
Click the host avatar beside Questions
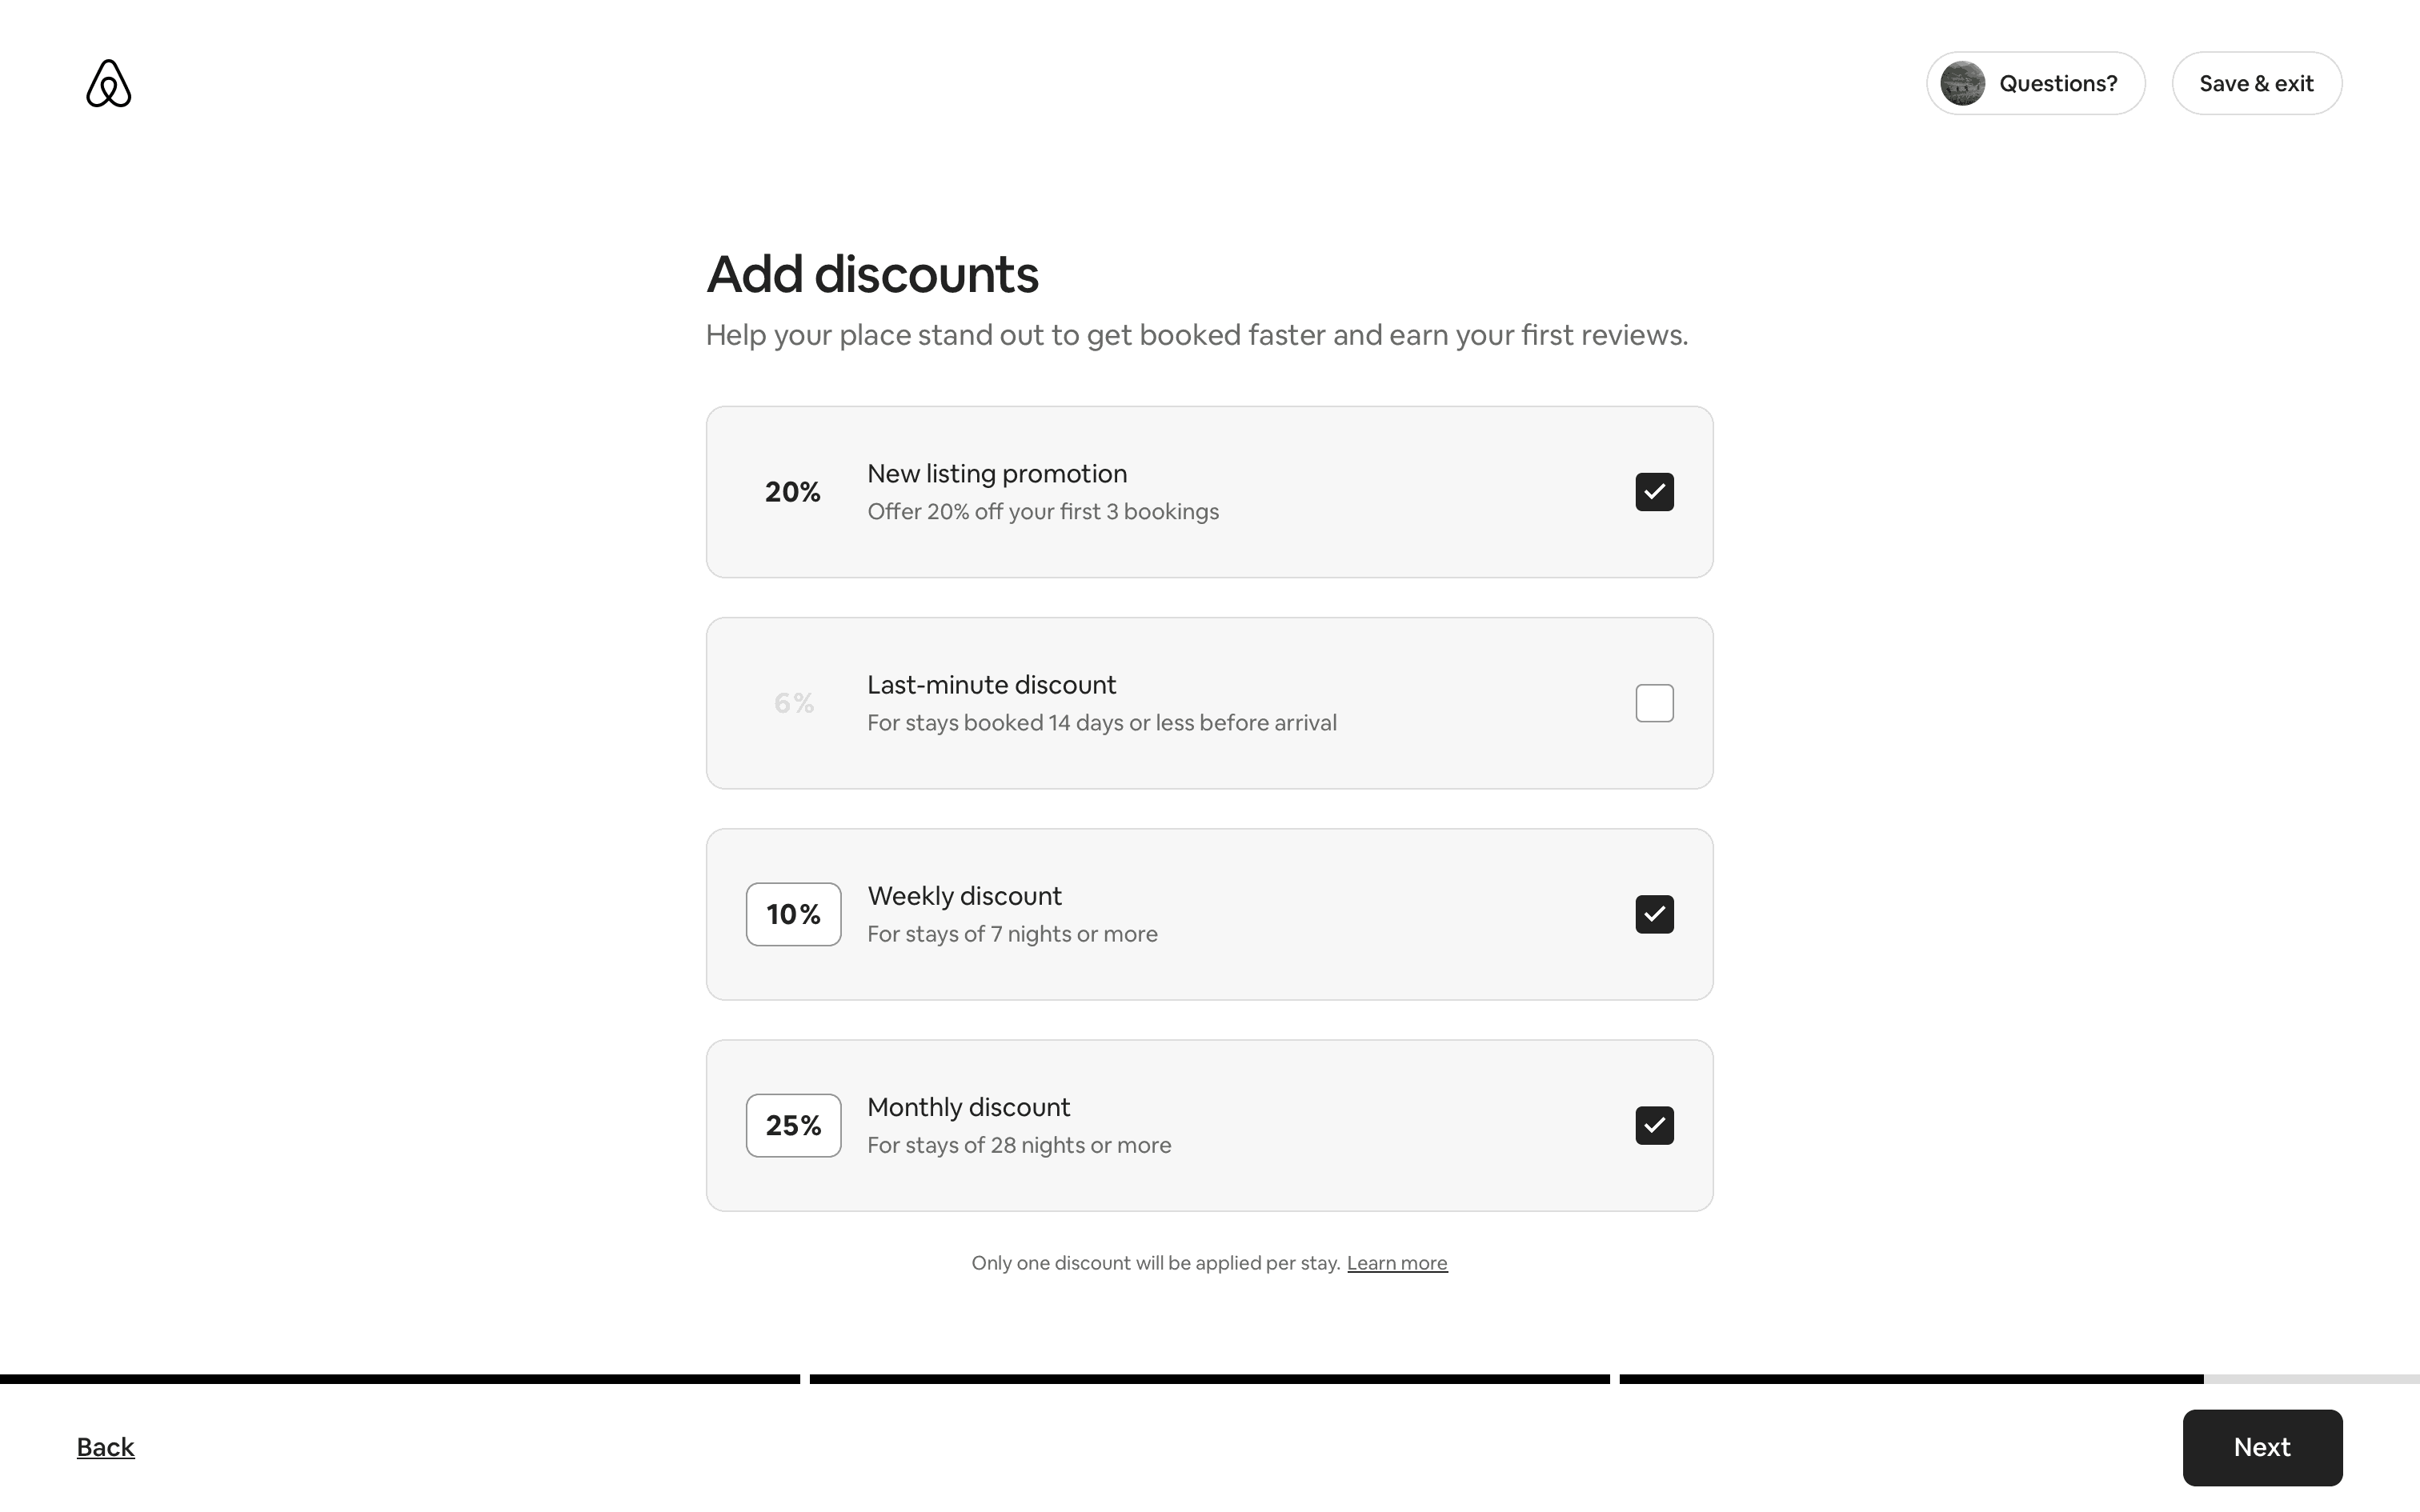(x=1962, y=83)
